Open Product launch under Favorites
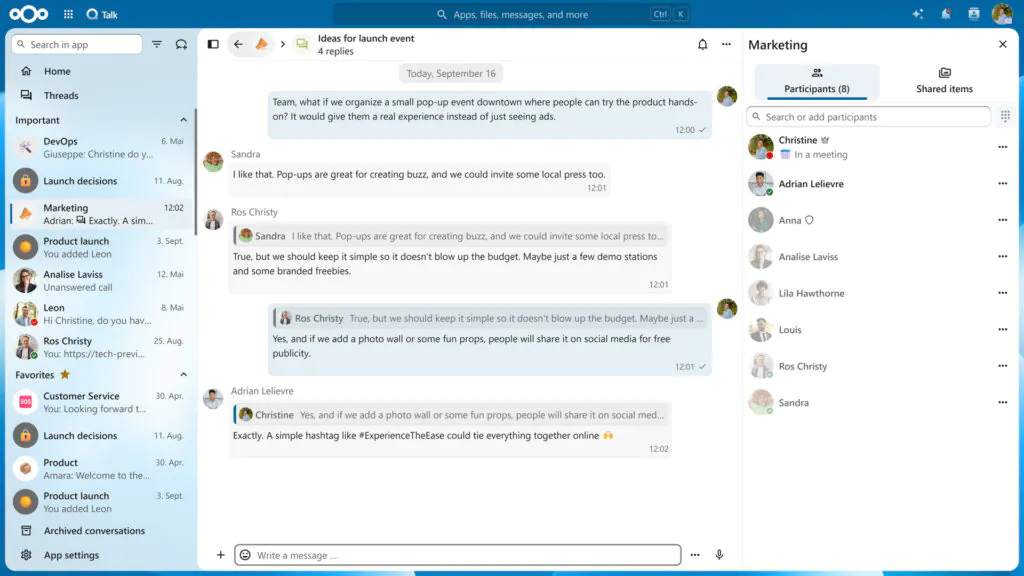The height and width of the screenshot is (576, 1024). 101,502
